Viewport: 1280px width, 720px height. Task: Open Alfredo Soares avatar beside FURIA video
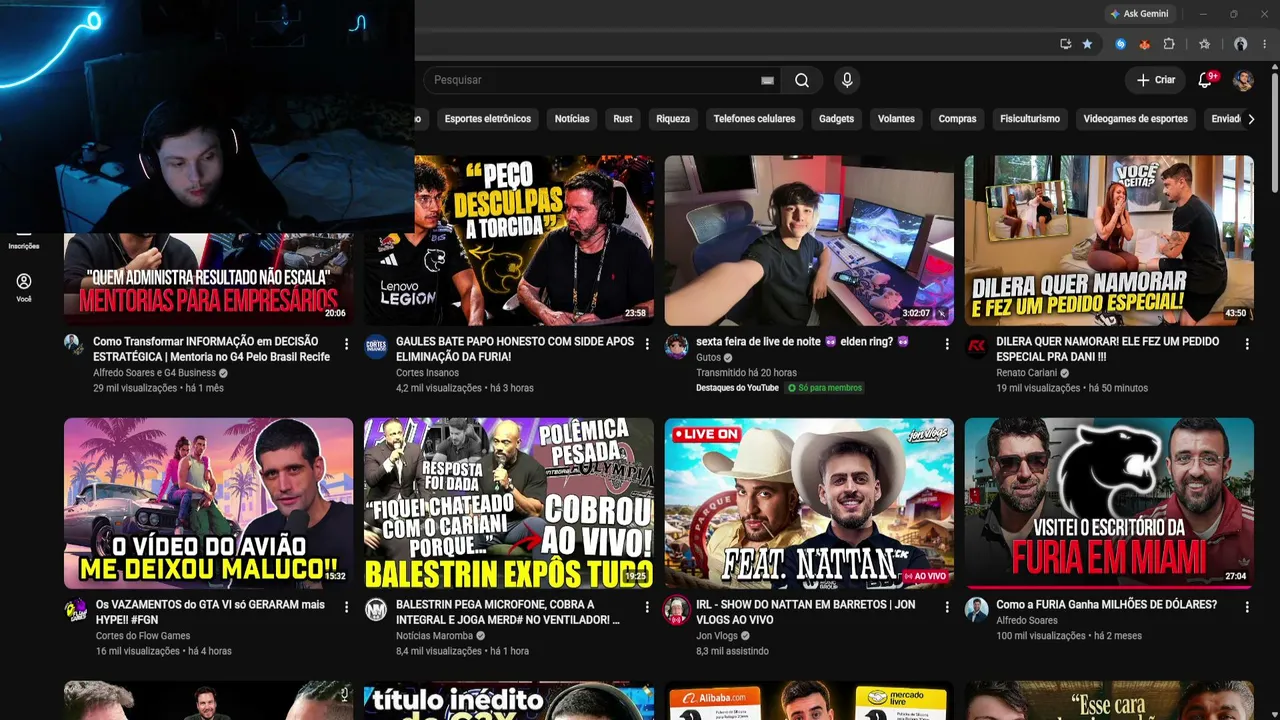point(977,609)
